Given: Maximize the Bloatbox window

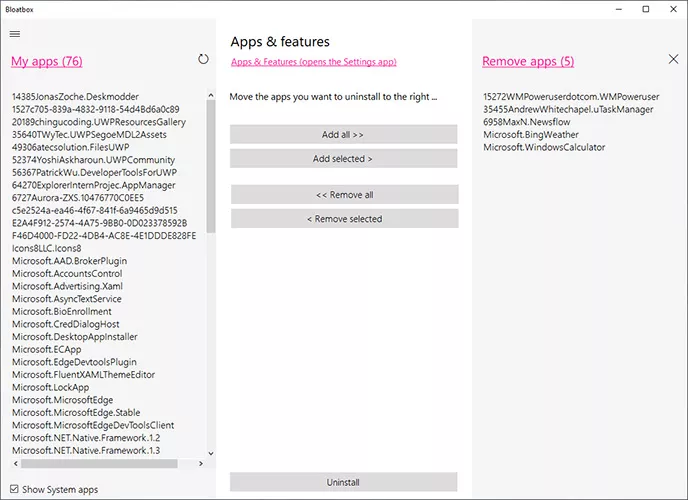Looking at the screenshot, I should click(x=646, y=9).
